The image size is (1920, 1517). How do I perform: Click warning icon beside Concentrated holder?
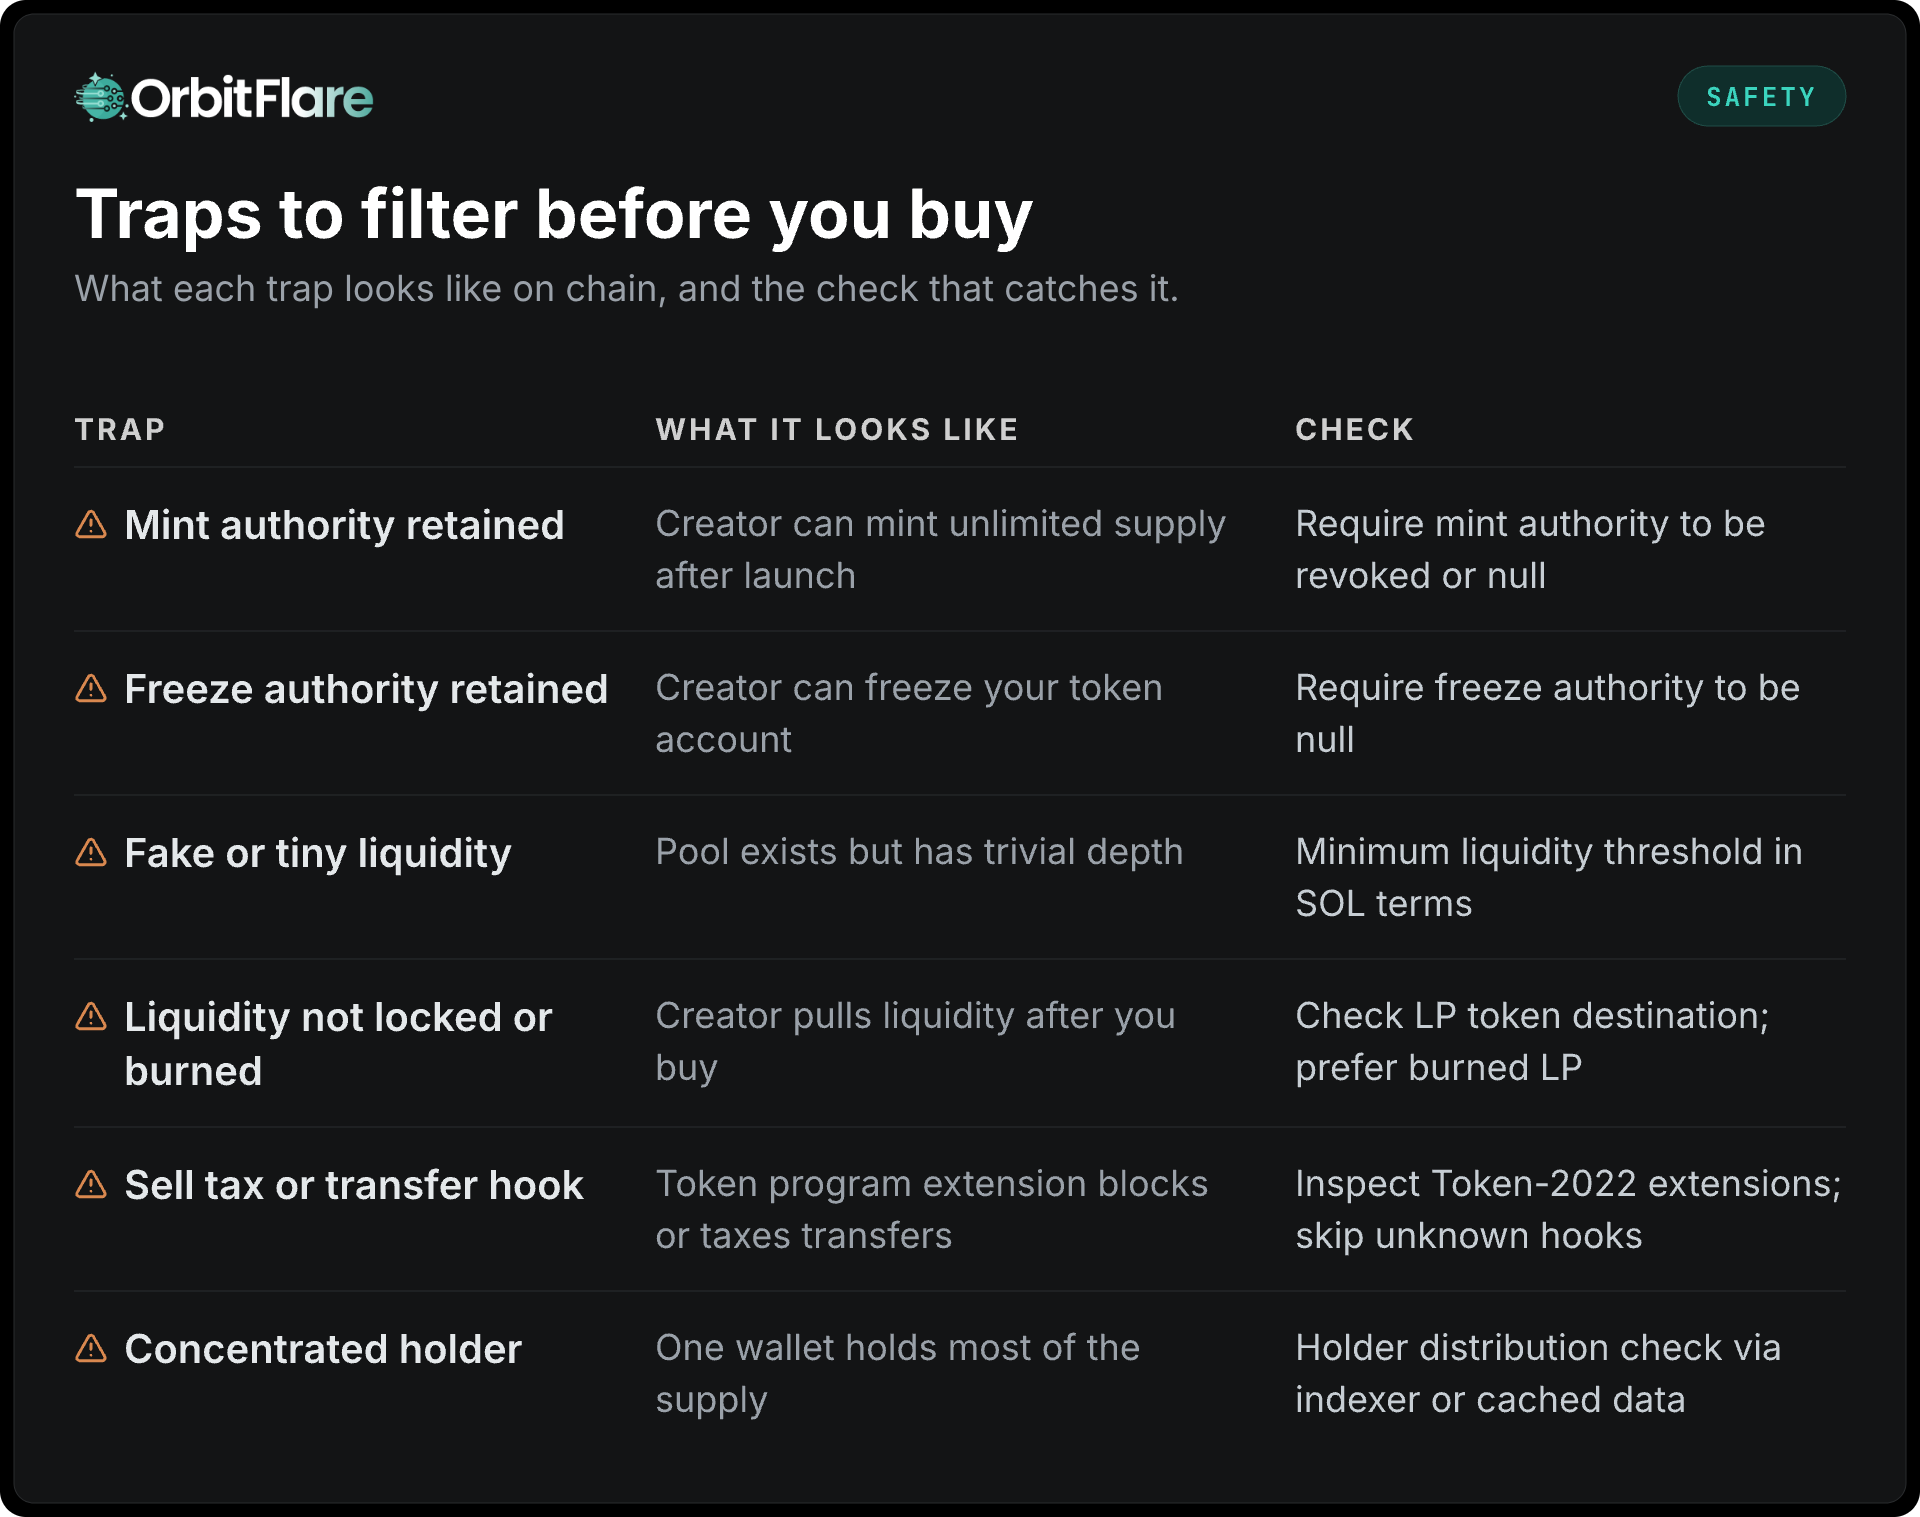point(91,1348)
